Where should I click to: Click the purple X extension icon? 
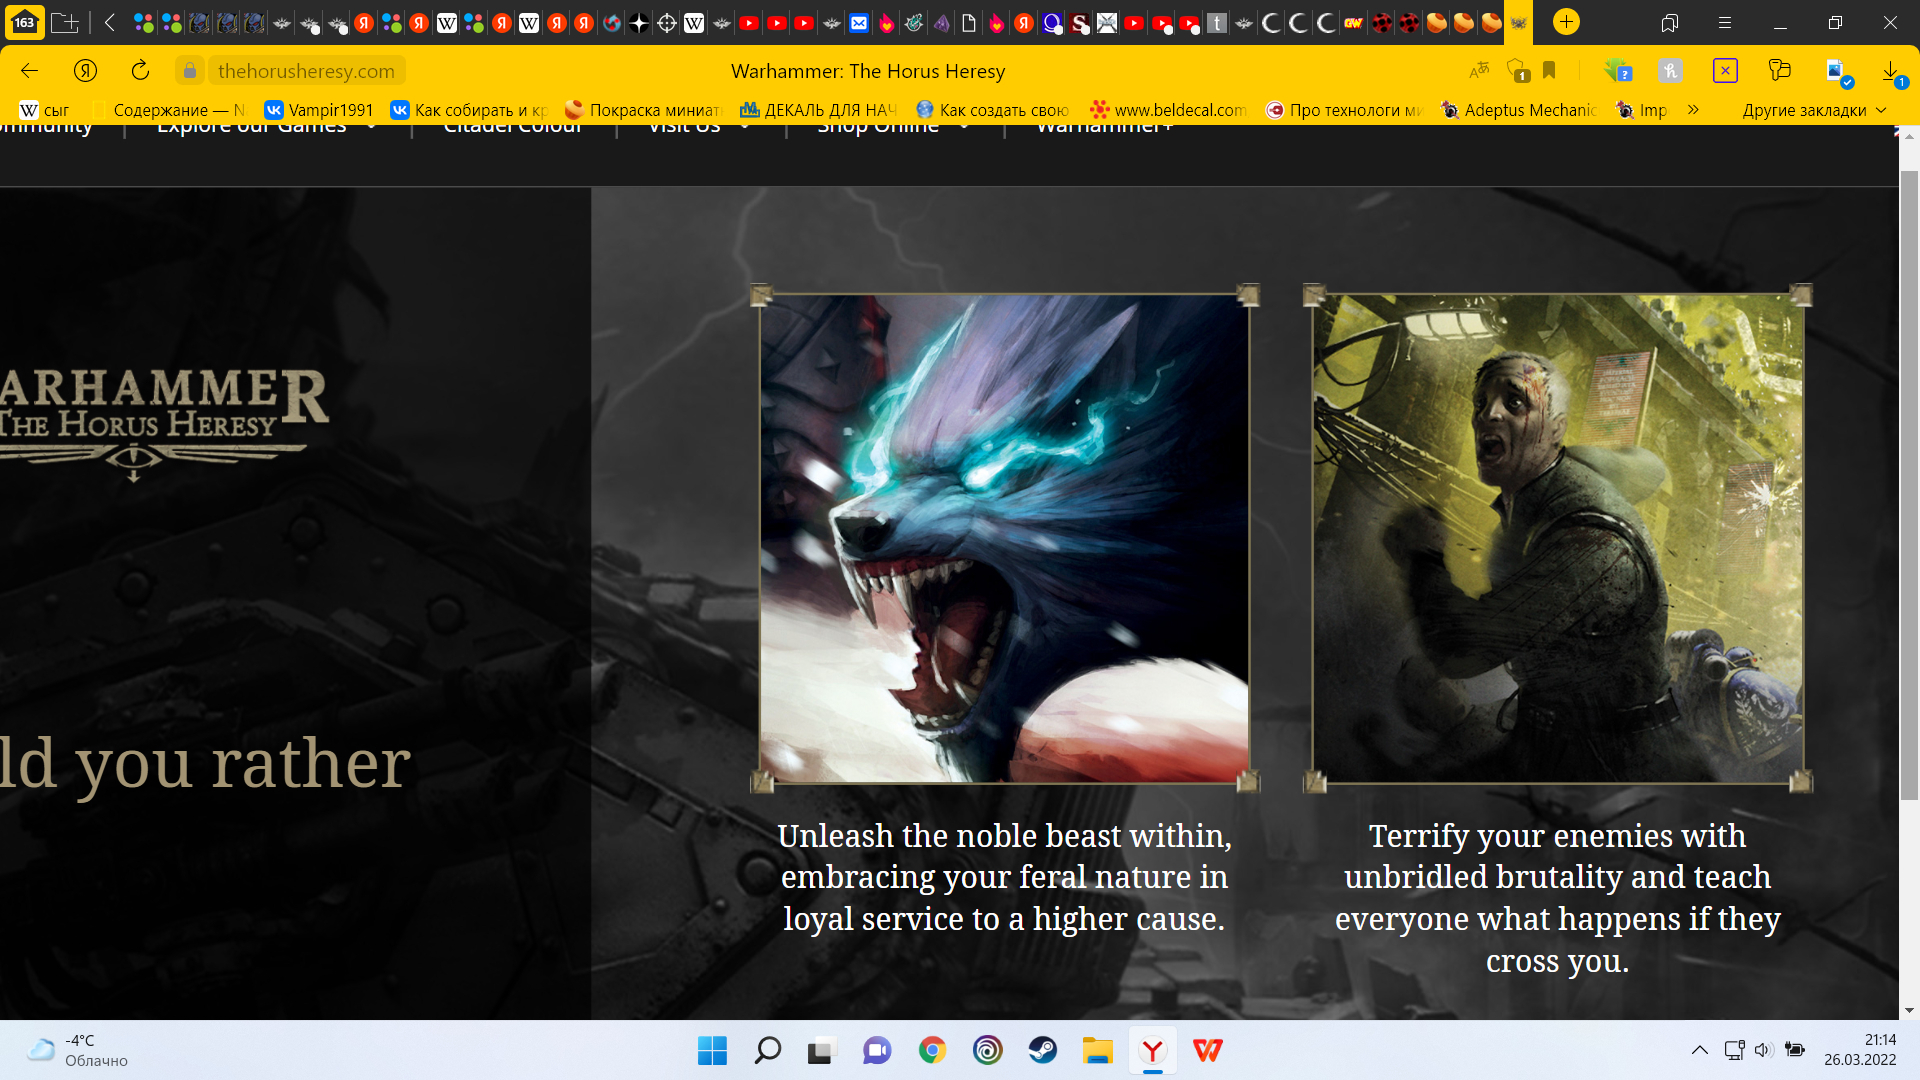tap(1725, 70)
